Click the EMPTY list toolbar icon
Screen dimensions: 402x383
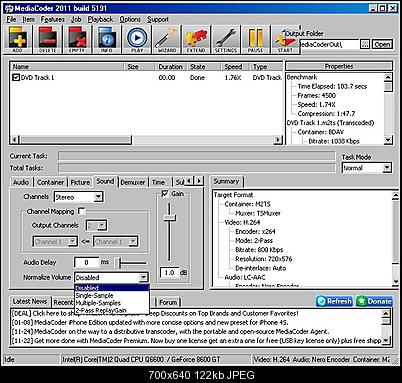click(x=77, y=40)
